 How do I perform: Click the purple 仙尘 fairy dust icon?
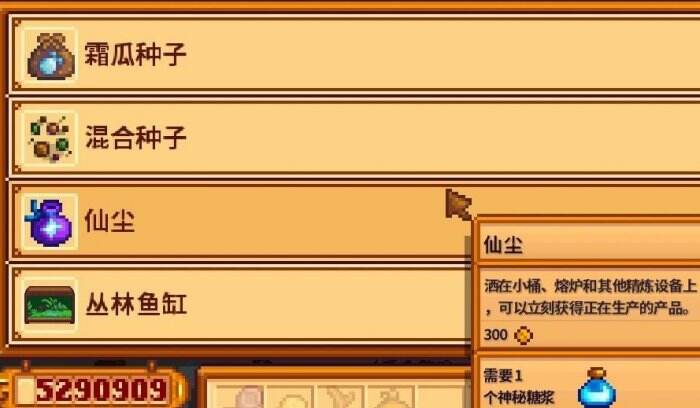coord(49,223)
